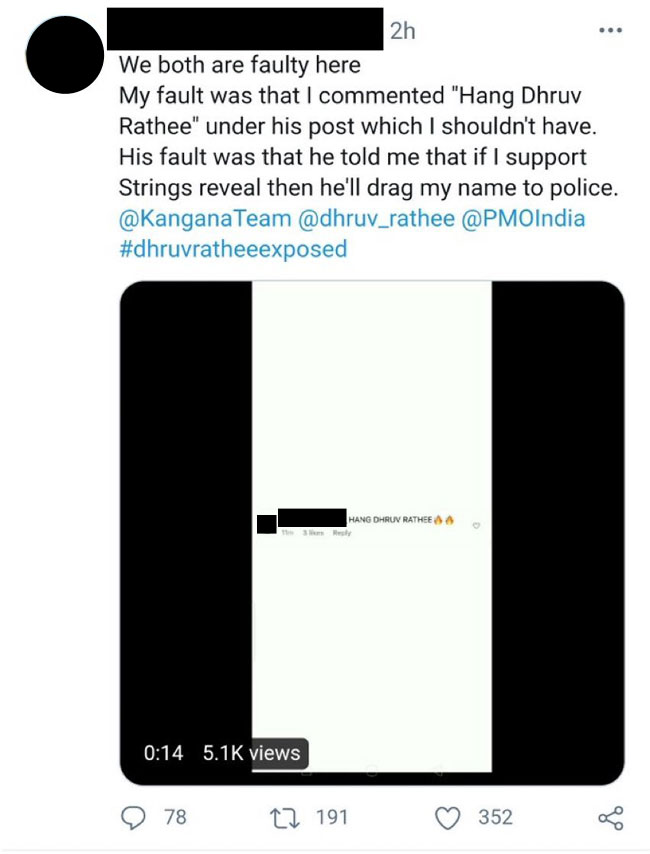The height and width of the screenshot is (854, 650).
Task: Click the 352 likes count
Action: coord(495,817)
